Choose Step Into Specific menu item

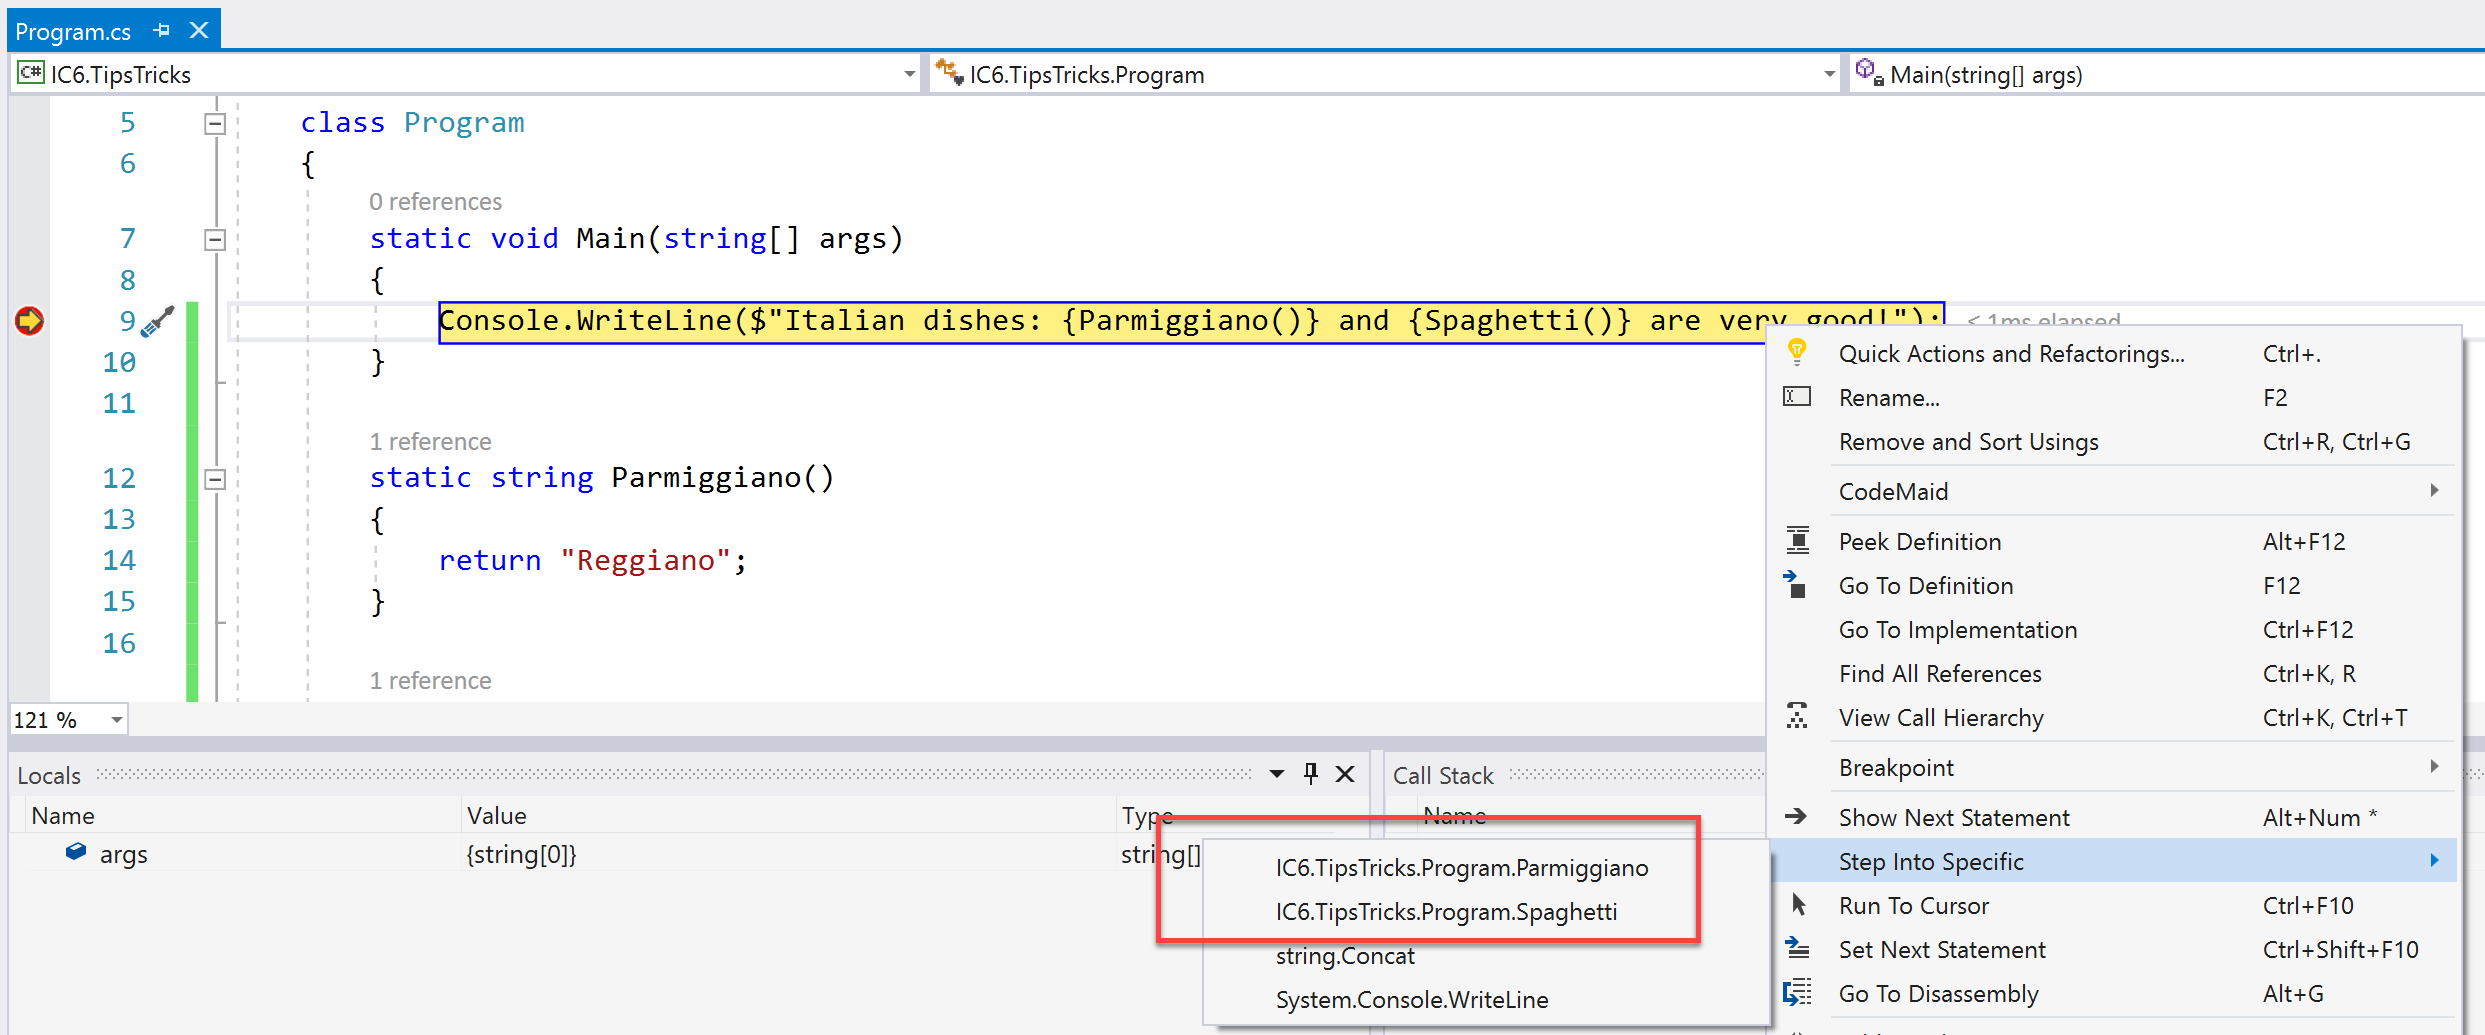(1931, 861)
